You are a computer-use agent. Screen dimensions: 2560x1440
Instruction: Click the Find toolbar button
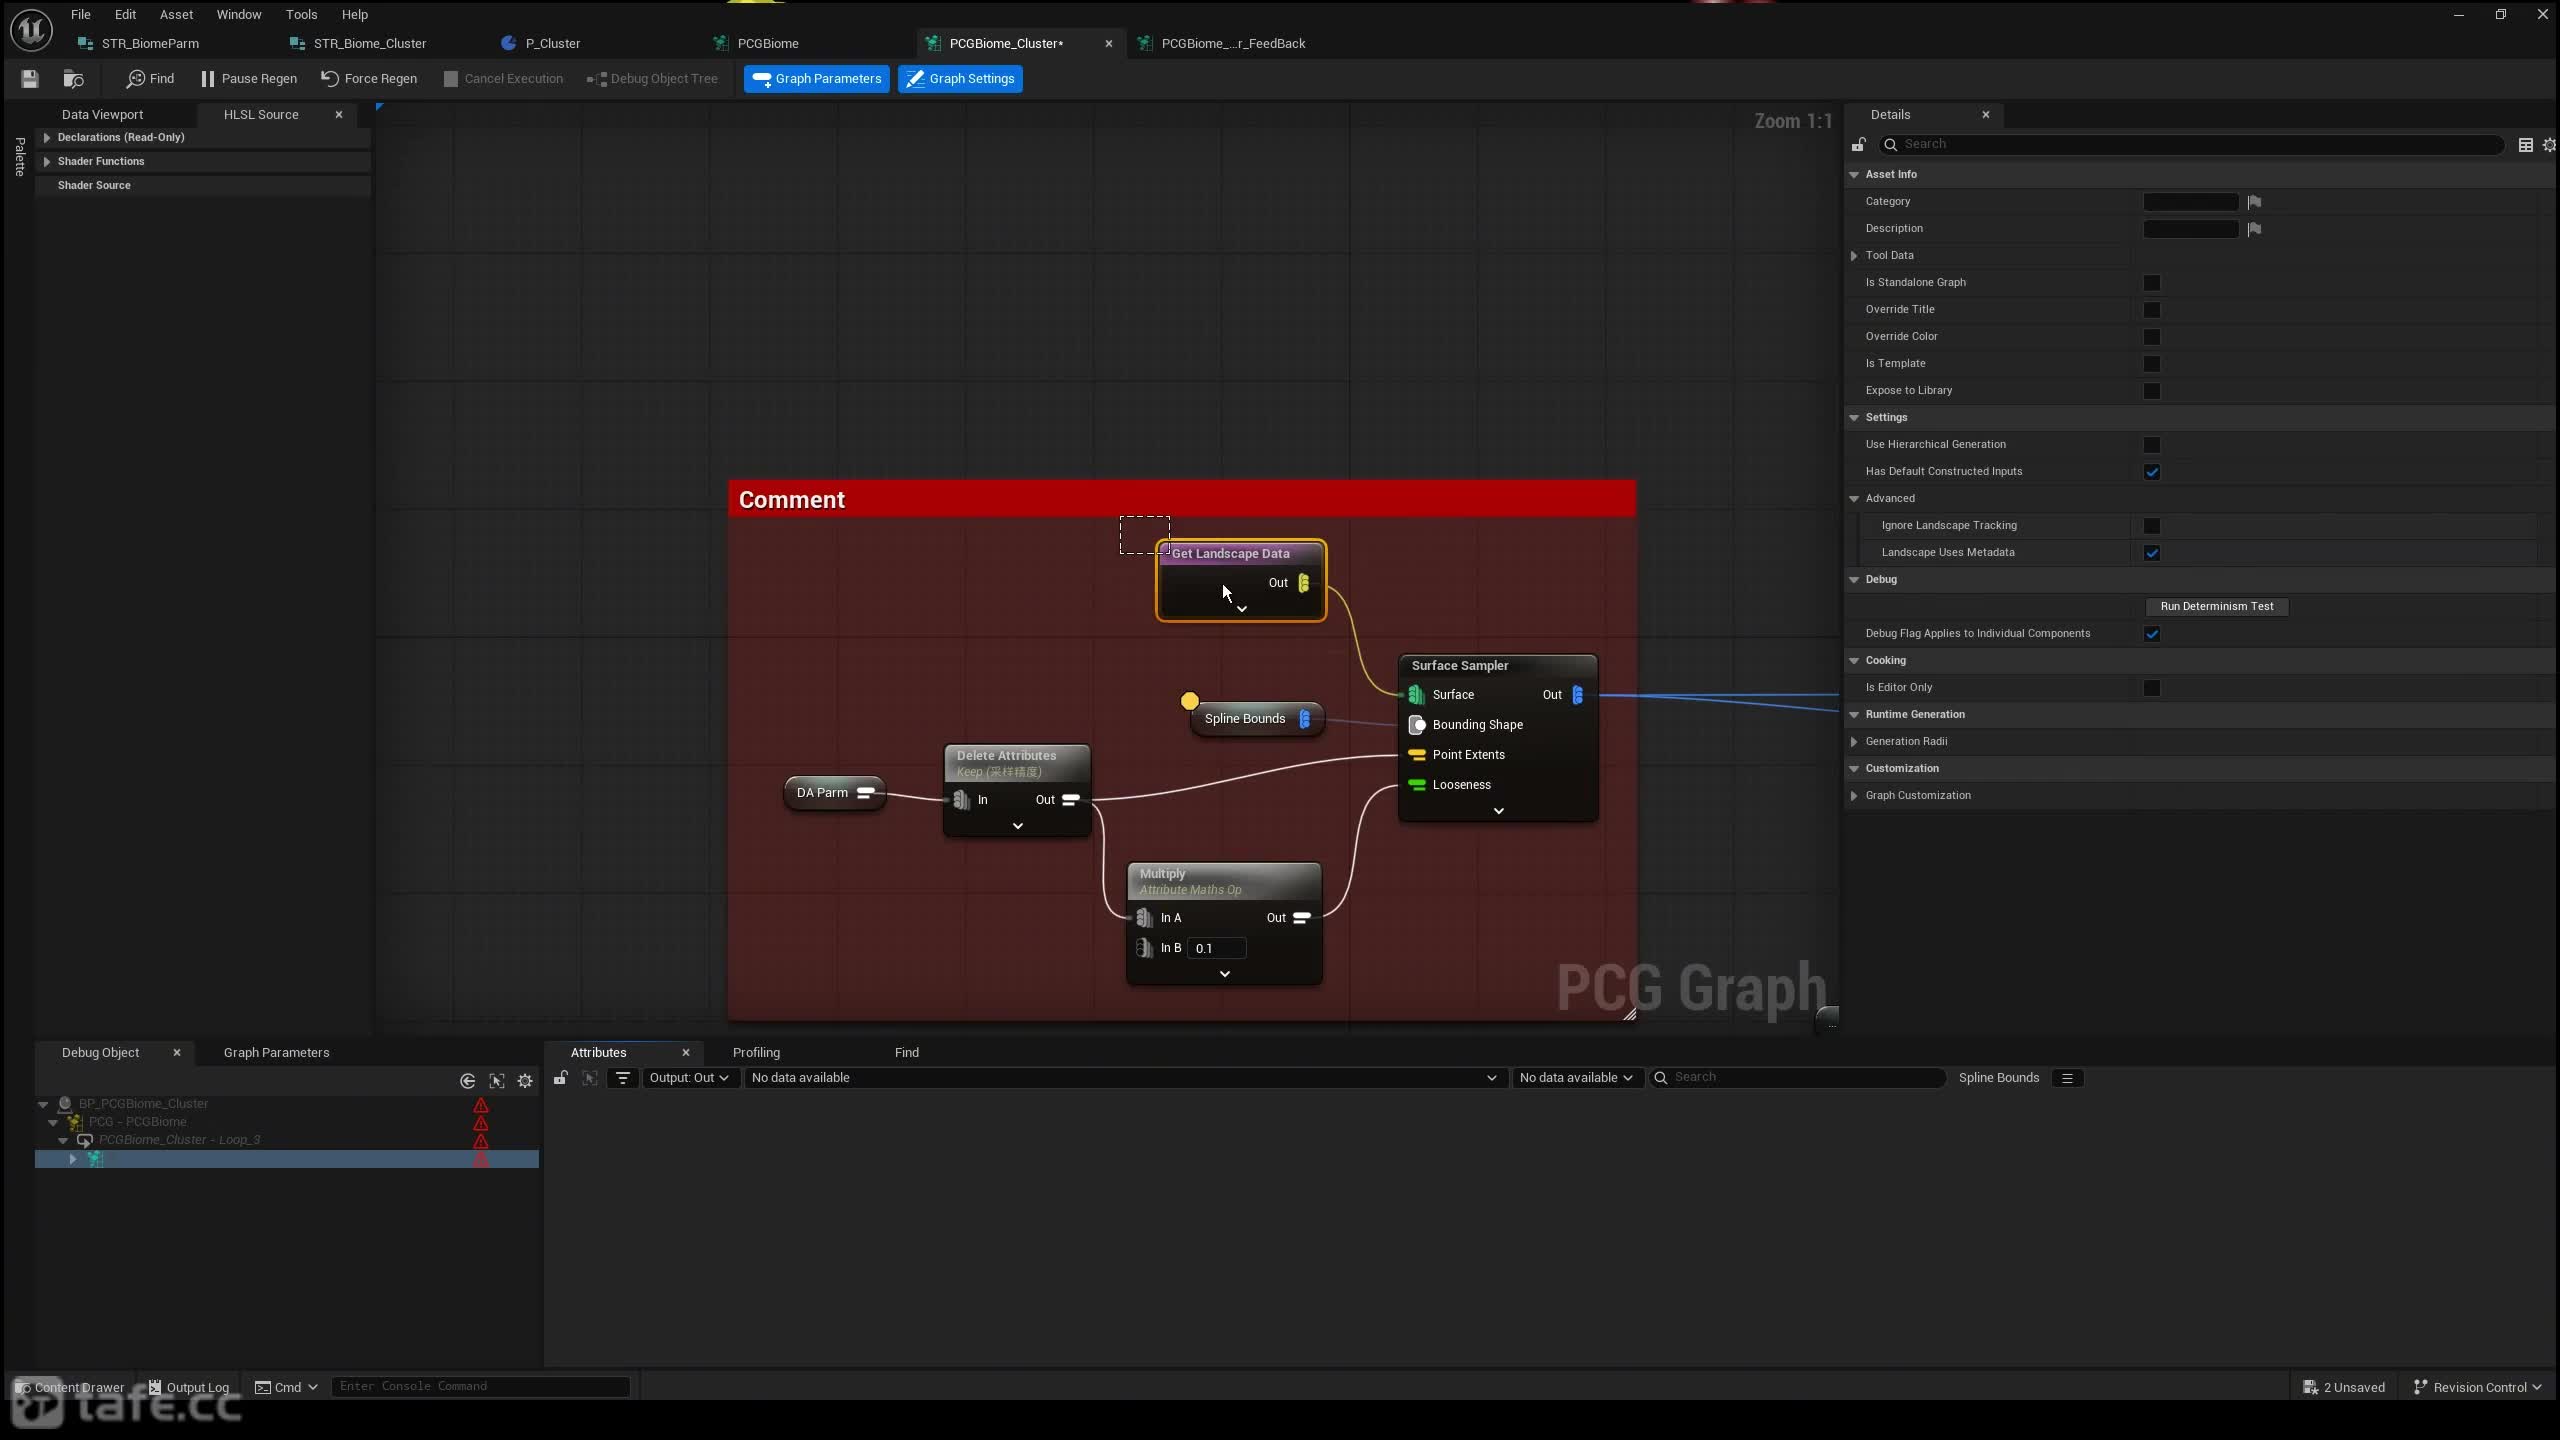150,78
